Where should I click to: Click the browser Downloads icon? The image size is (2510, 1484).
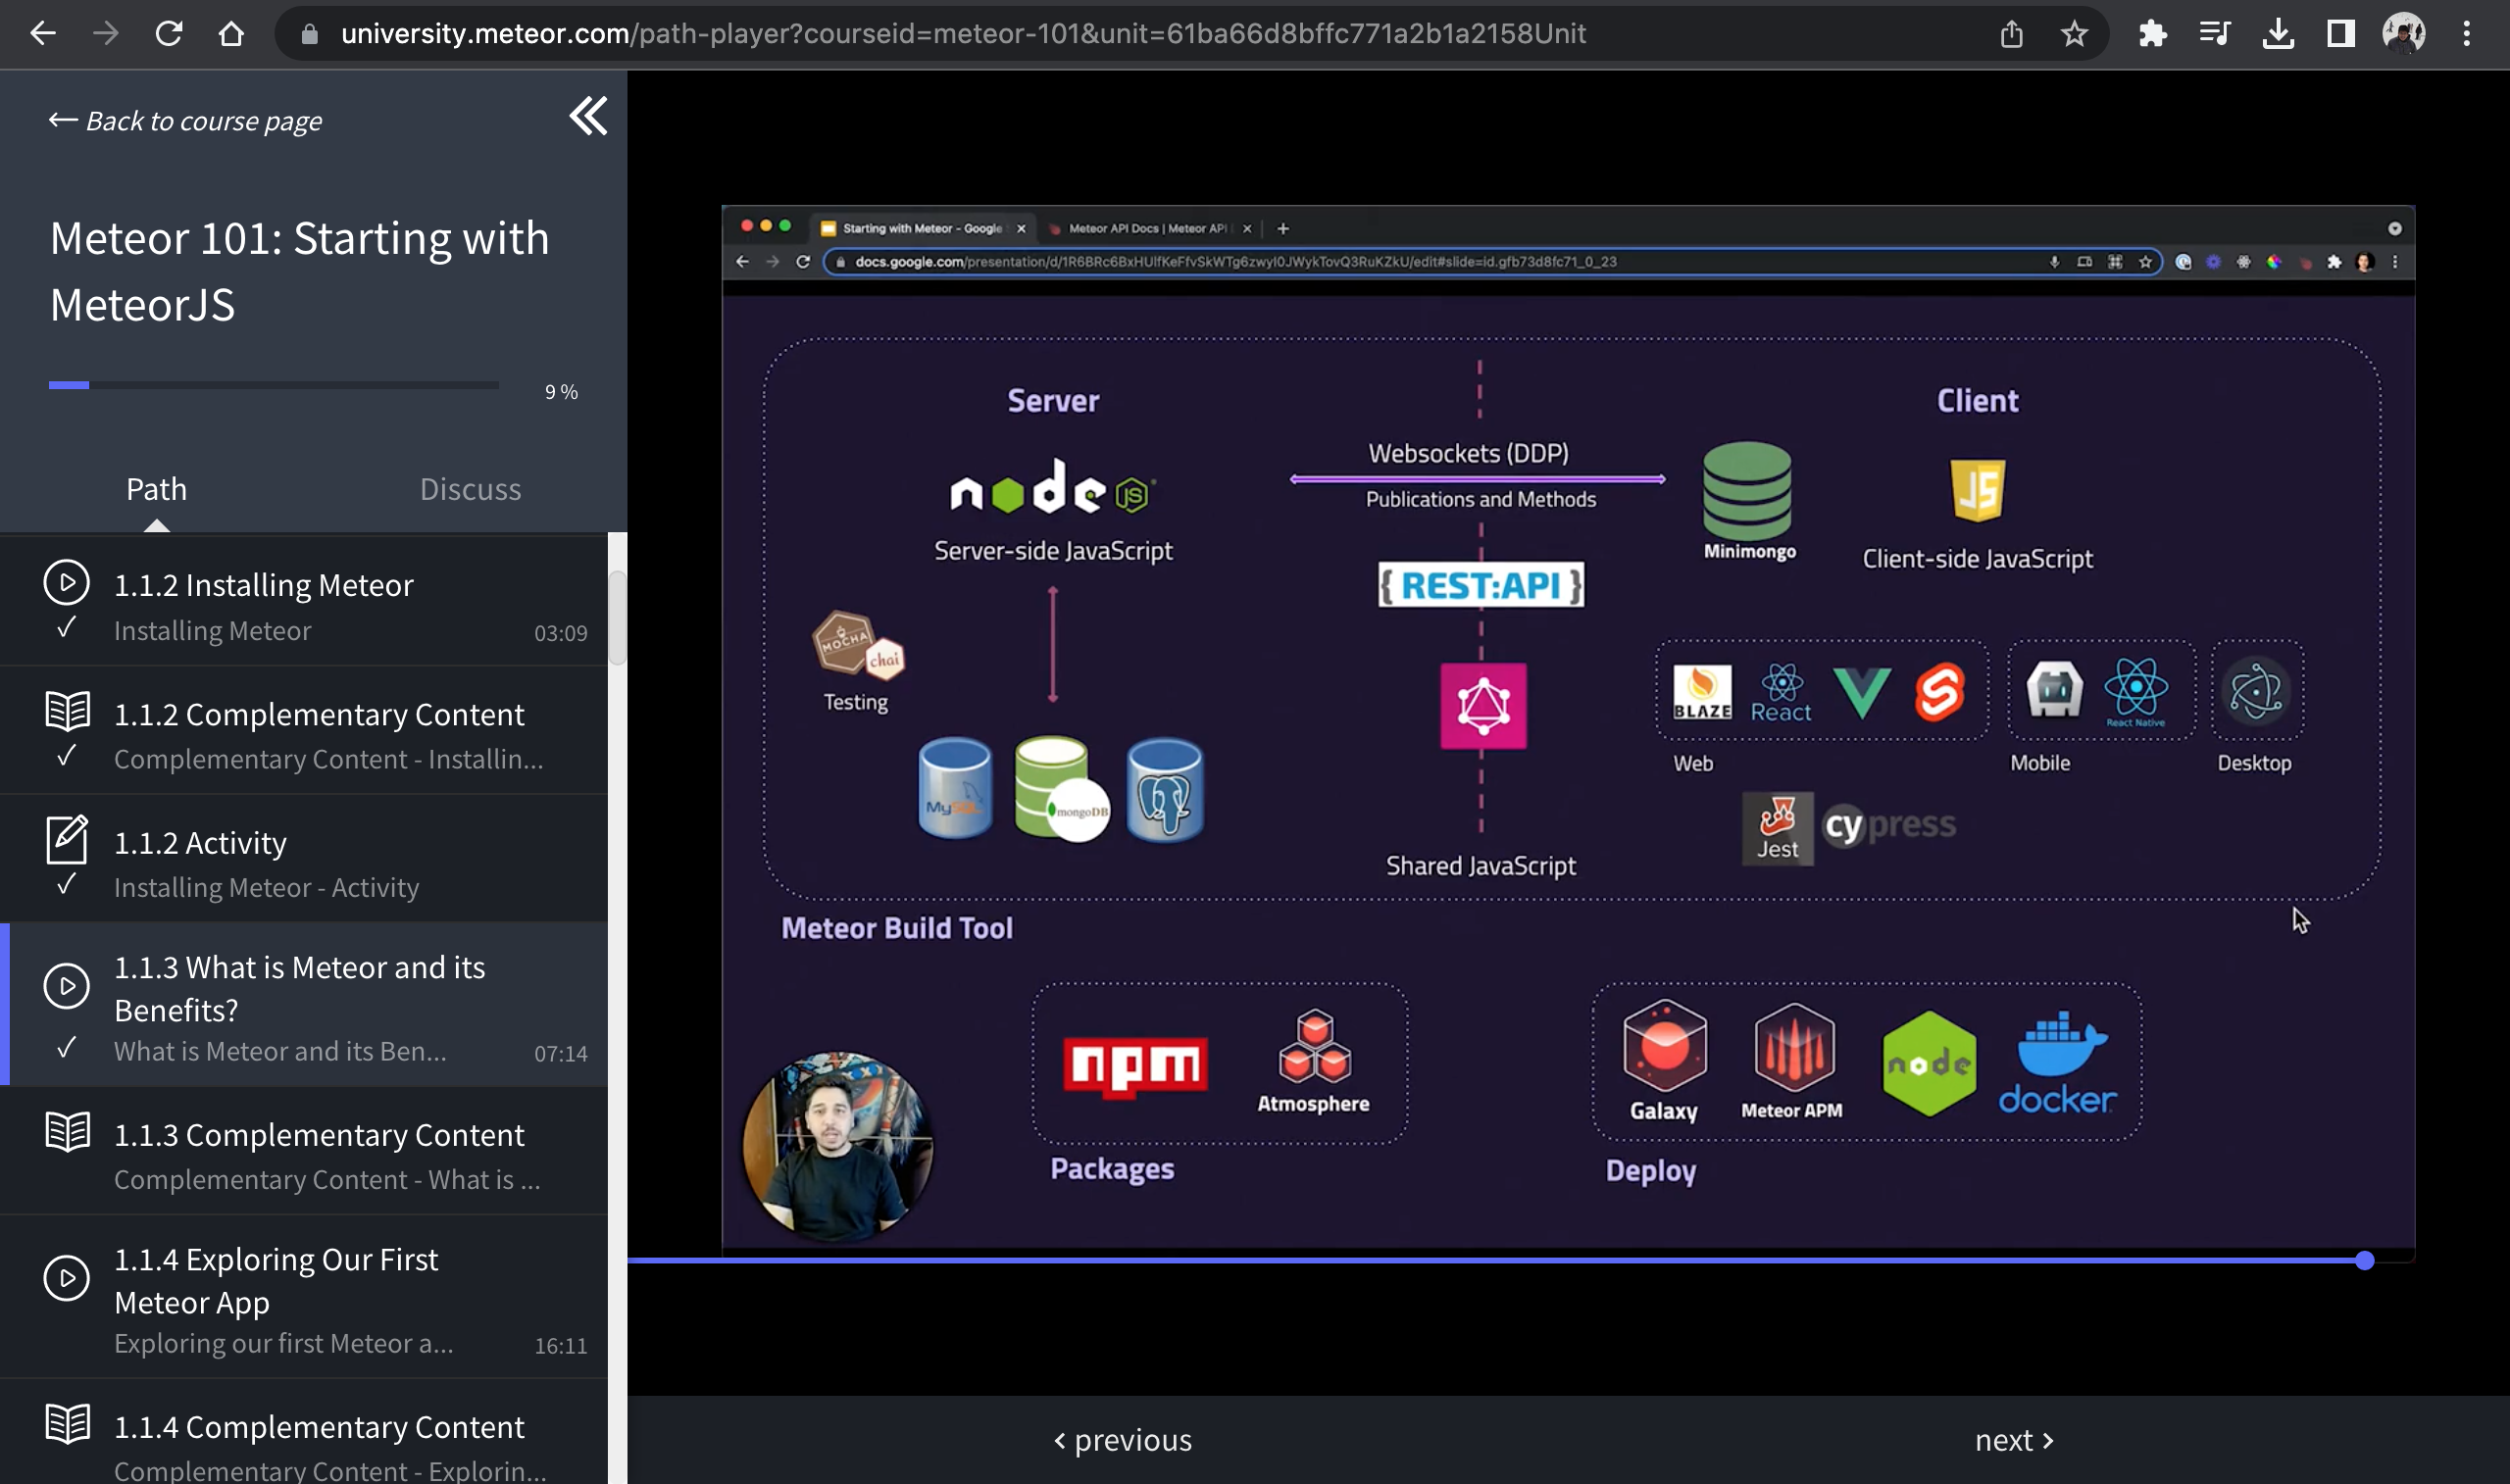pyautogui.click(x=2279, y=33)
